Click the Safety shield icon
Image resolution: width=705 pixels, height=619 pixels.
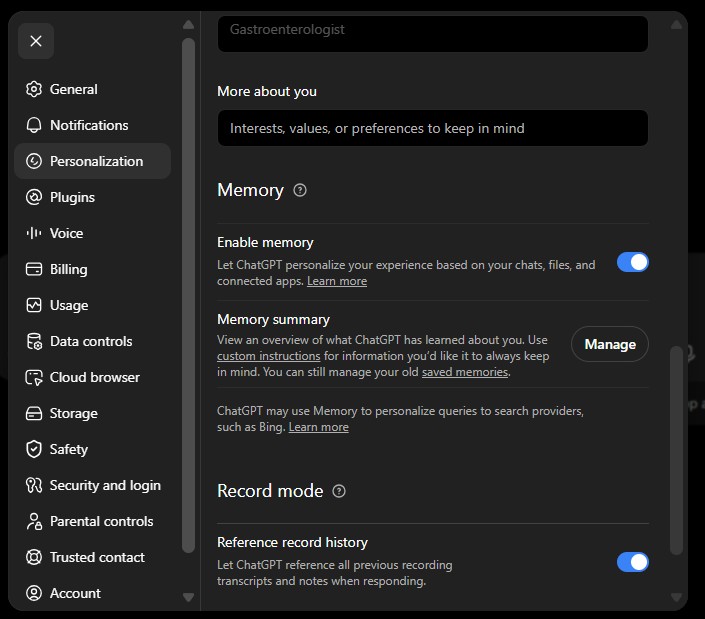[34, 449]
